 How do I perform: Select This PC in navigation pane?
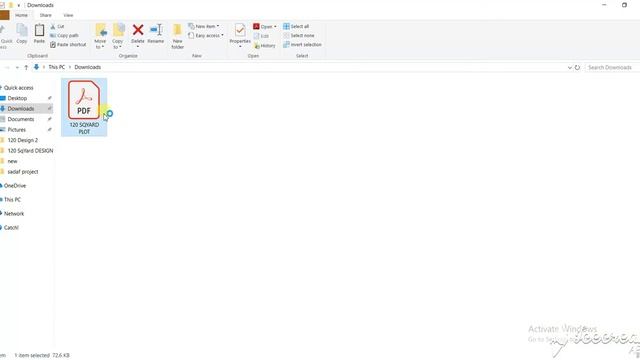(12, 200)
